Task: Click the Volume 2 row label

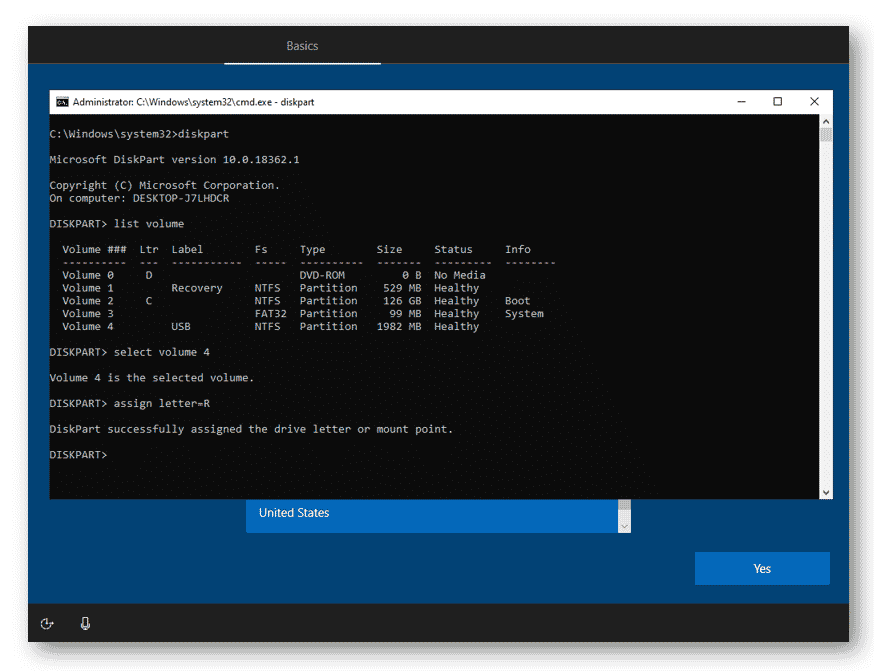Action: point(88,301)
